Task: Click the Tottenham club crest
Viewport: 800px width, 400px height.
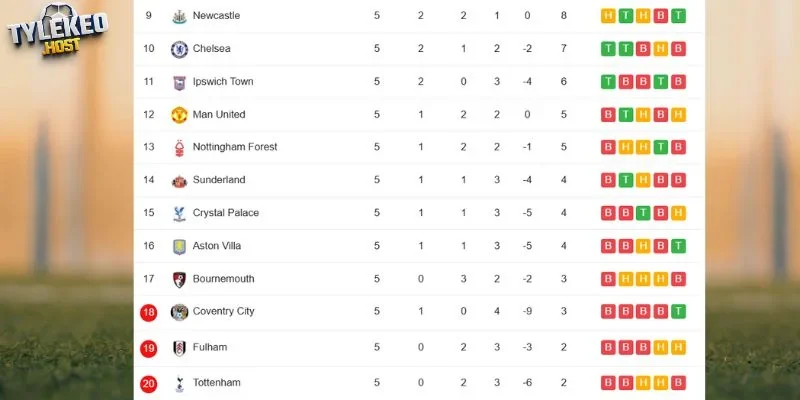Action: click(179, 384)
